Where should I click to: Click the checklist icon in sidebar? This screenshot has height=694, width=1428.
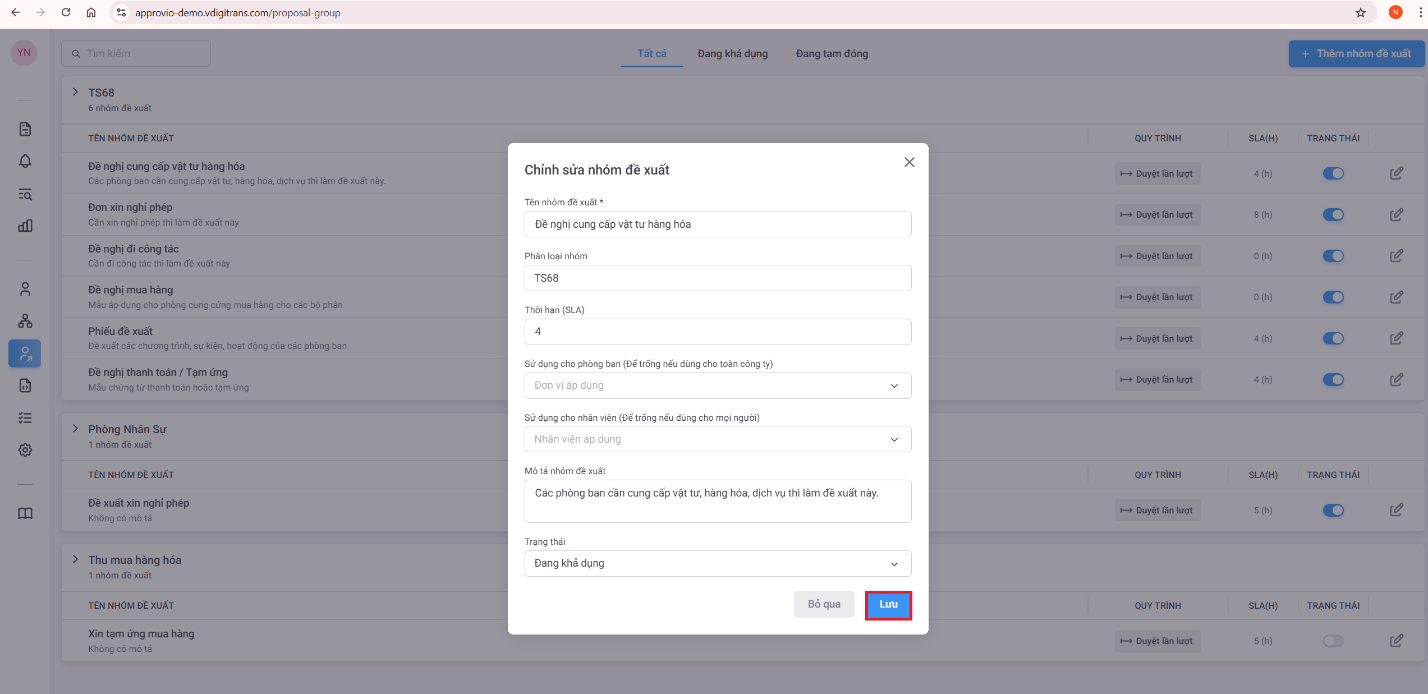(25, 418)
